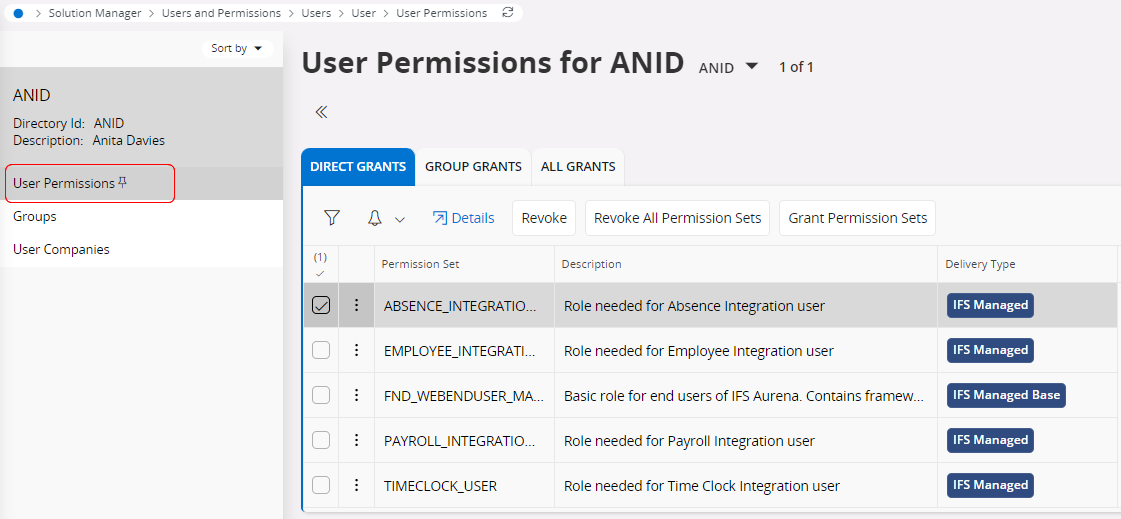Click the refresh icon in breadcrumb
This screenshot has width=1121, height=519.
click(x=508, y=13)
